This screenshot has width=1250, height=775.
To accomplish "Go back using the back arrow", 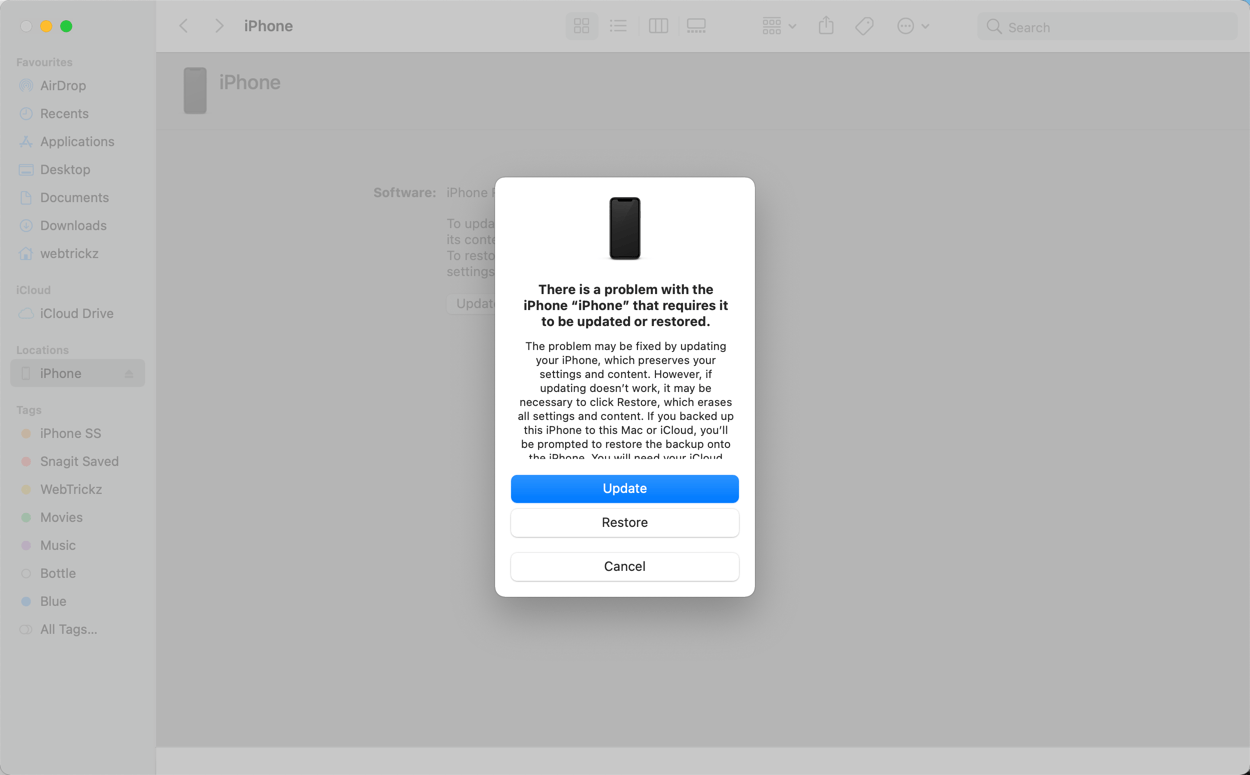I will [x=184, y=26].
